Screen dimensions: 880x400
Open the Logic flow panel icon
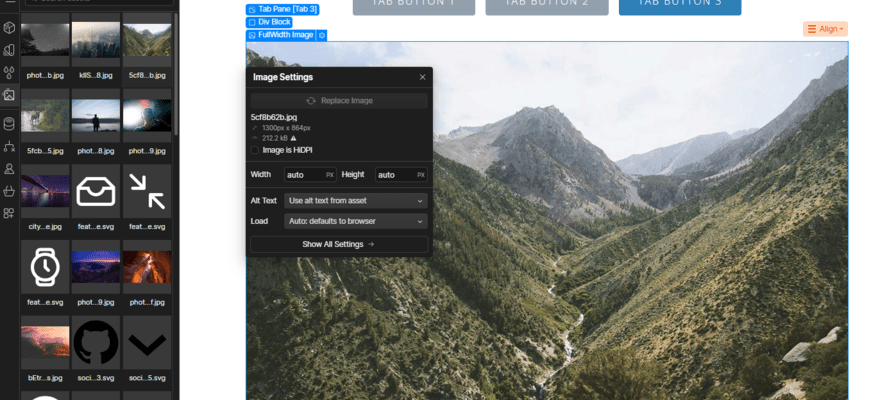[x=8, y=146]
